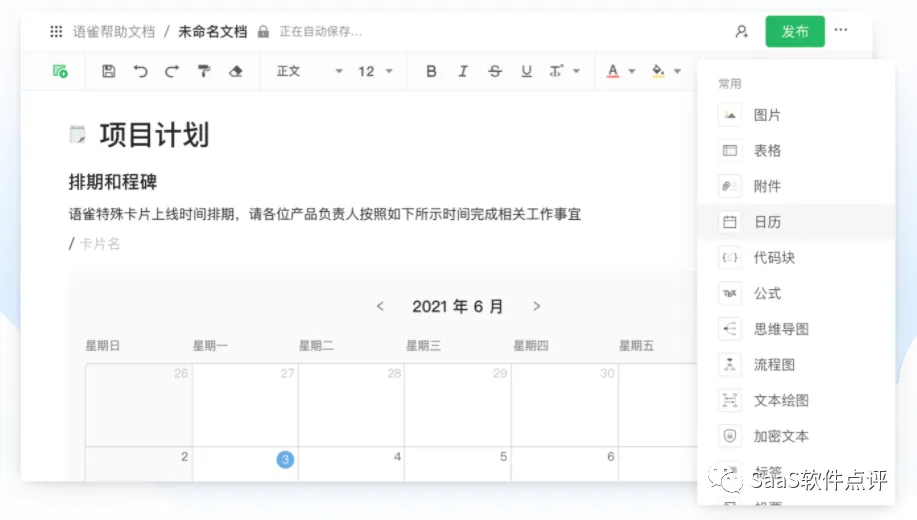
Task: Insert 日历 from the card menu
Action: (x=796, y=222)
